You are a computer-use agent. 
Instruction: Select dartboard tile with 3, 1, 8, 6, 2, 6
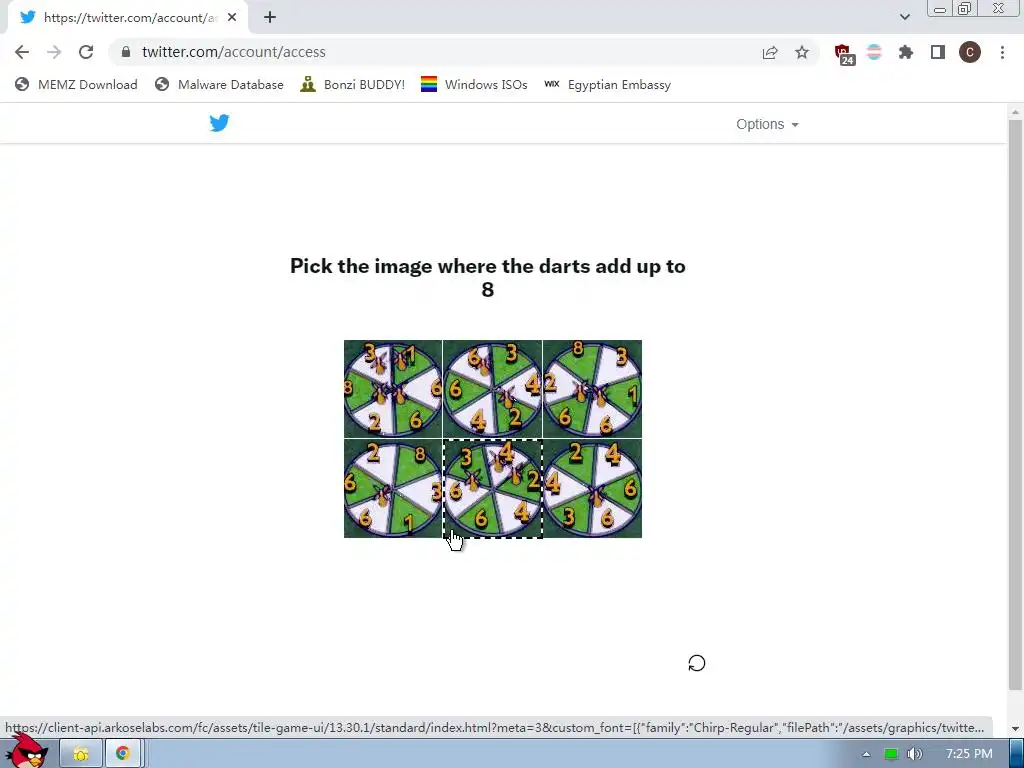point(393,389)
